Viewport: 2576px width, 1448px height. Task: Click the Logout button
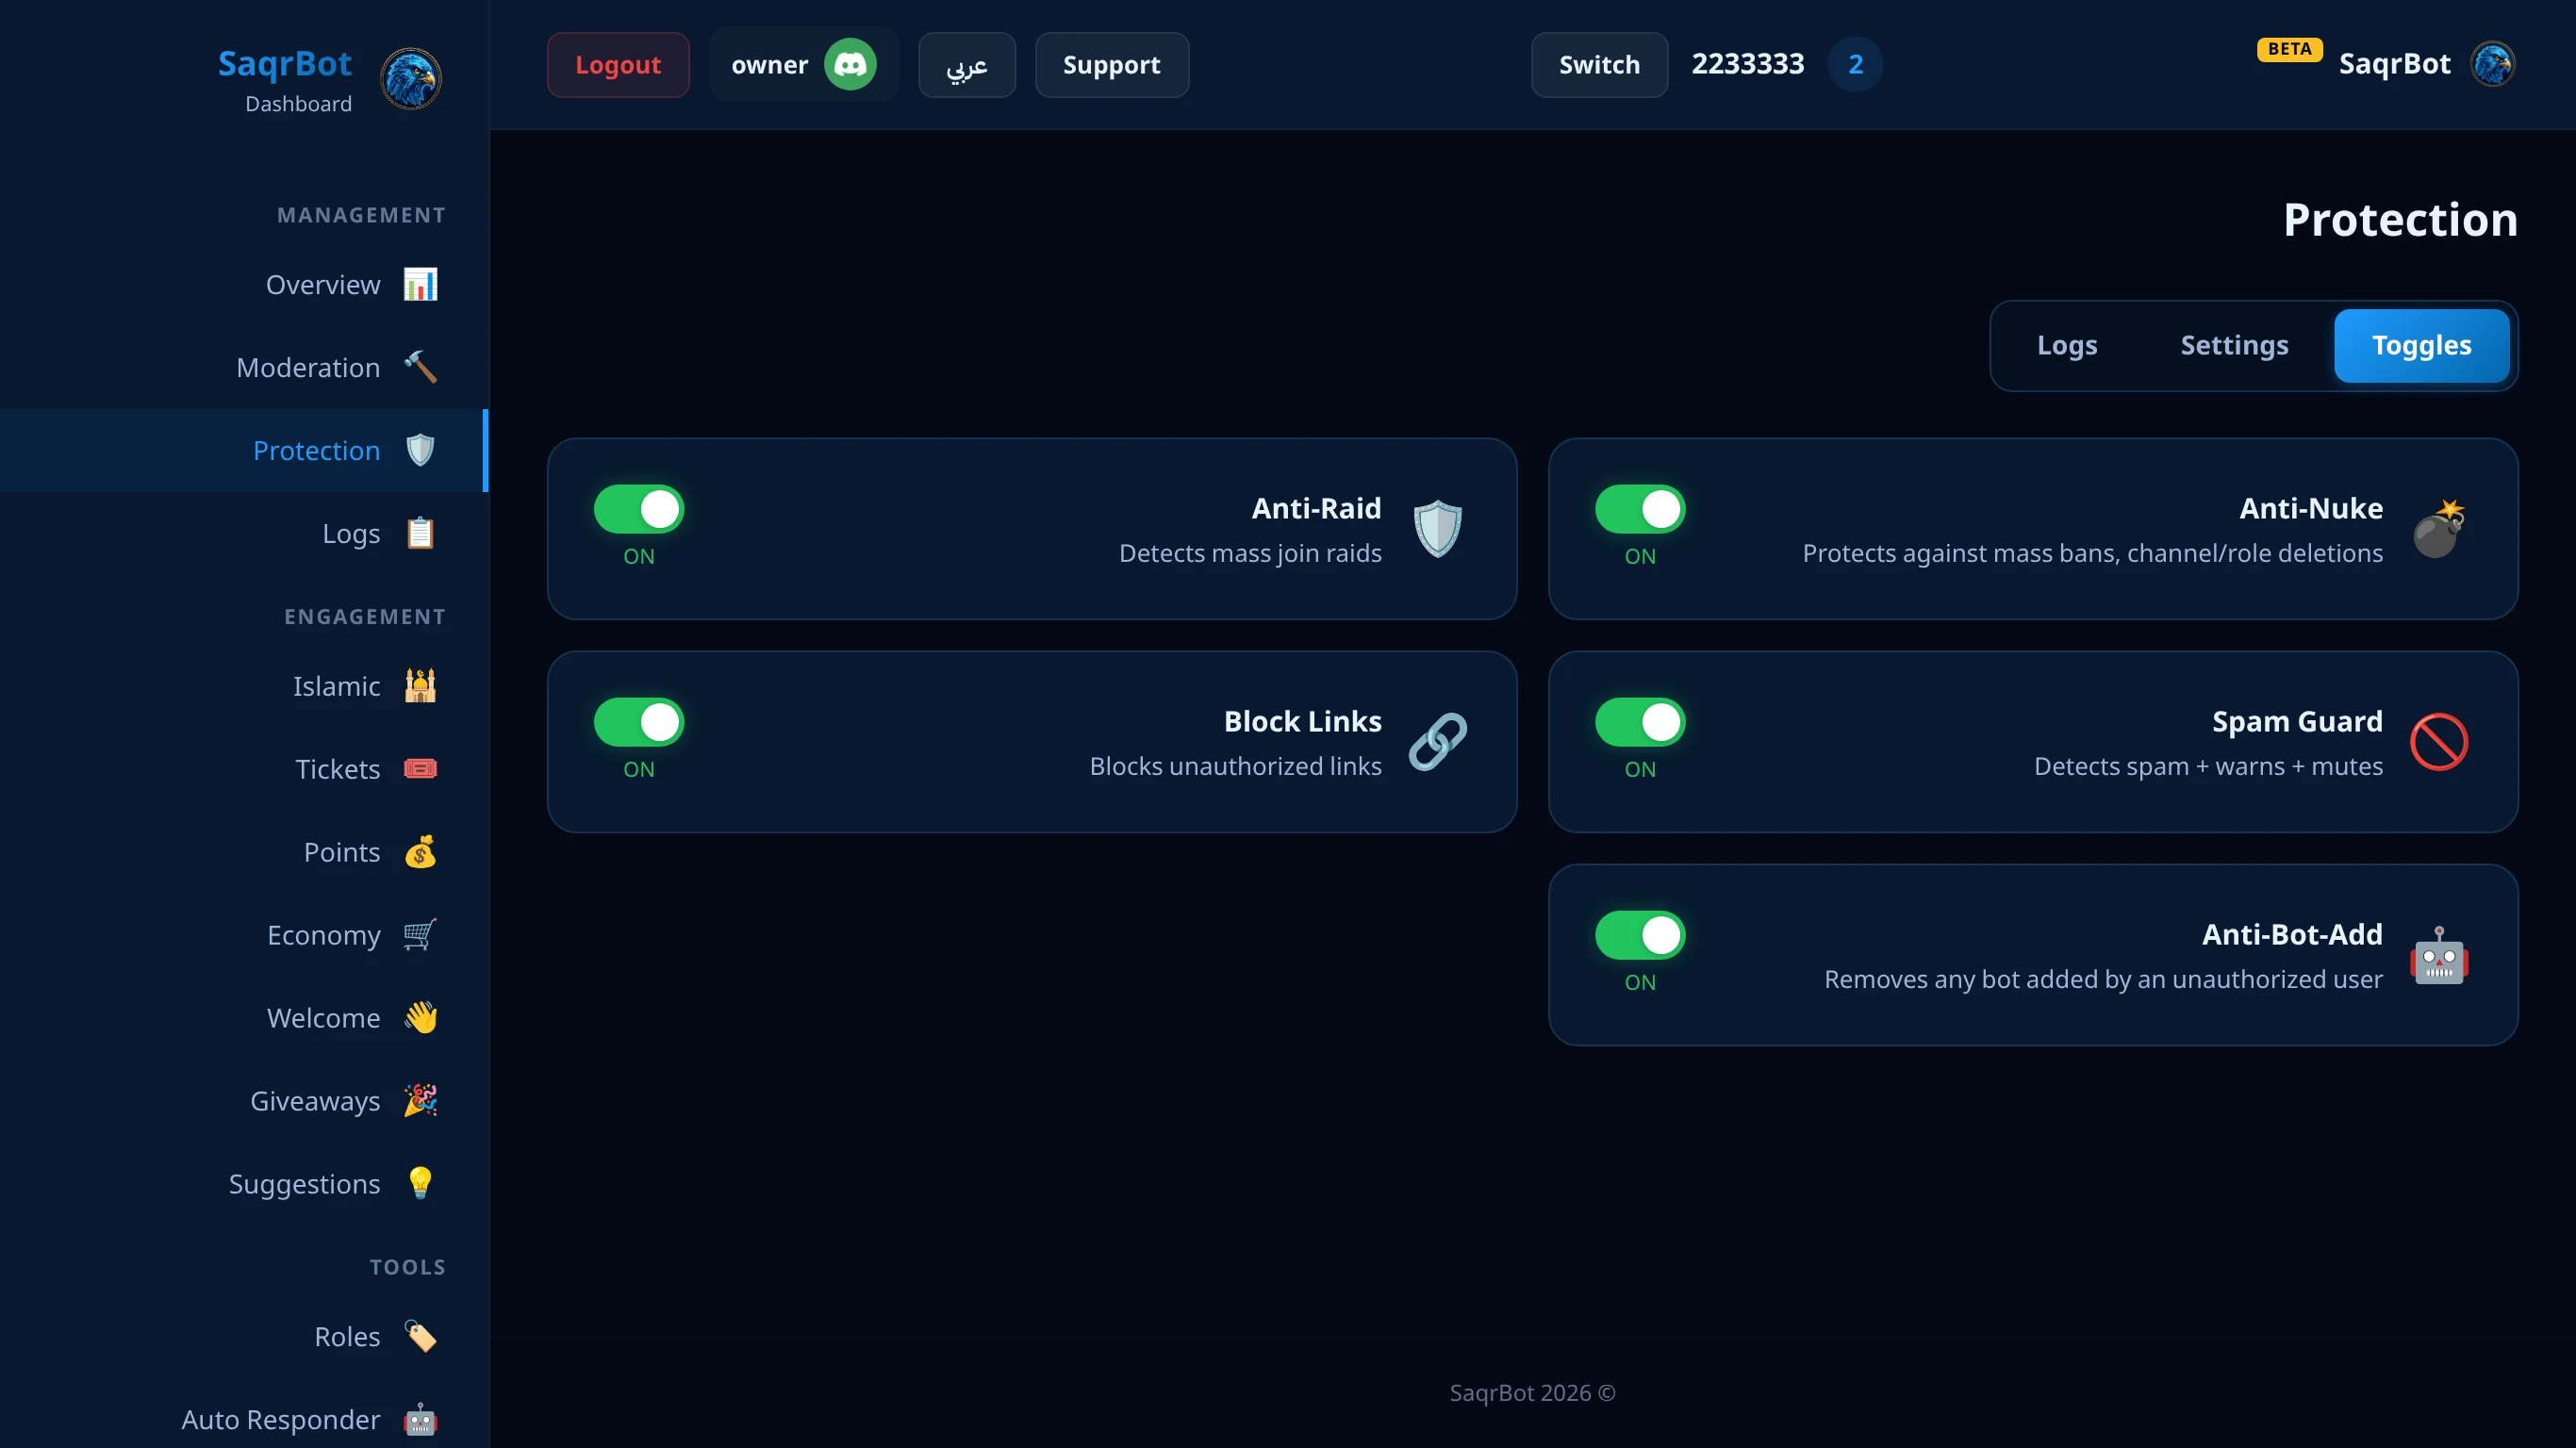click(x=618, y=65)
